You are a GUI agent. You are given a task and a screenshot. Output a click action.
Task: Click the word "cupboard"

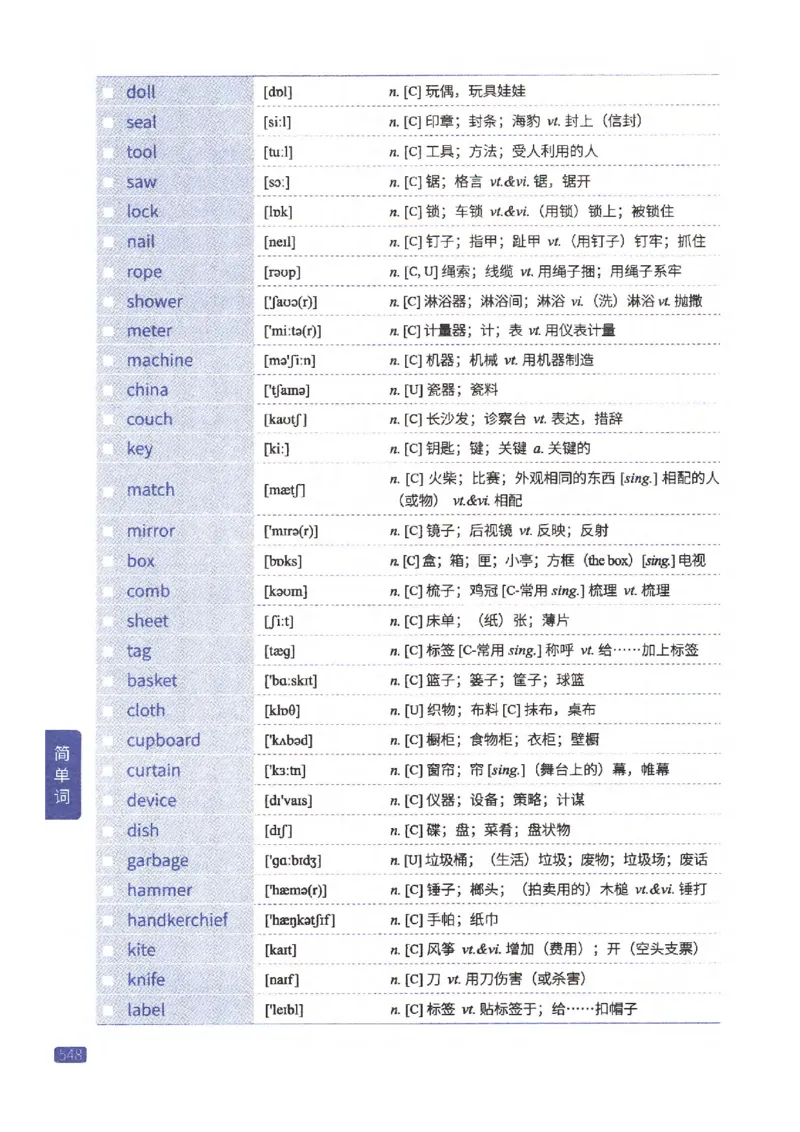click(x=162, y=740)
